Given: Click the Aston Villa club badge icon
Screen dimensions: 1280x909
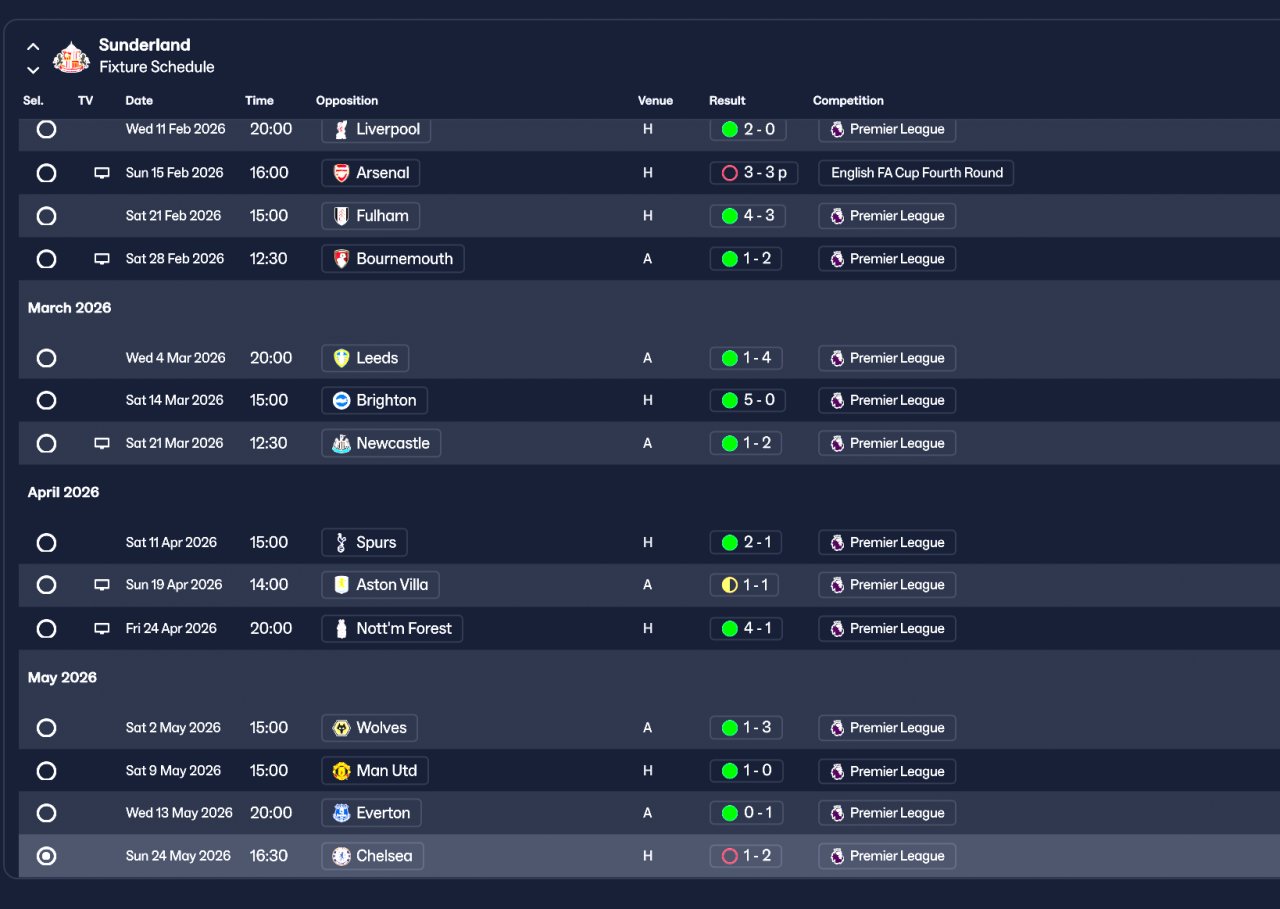Looking at the screenshot, I should click(341, 585).
